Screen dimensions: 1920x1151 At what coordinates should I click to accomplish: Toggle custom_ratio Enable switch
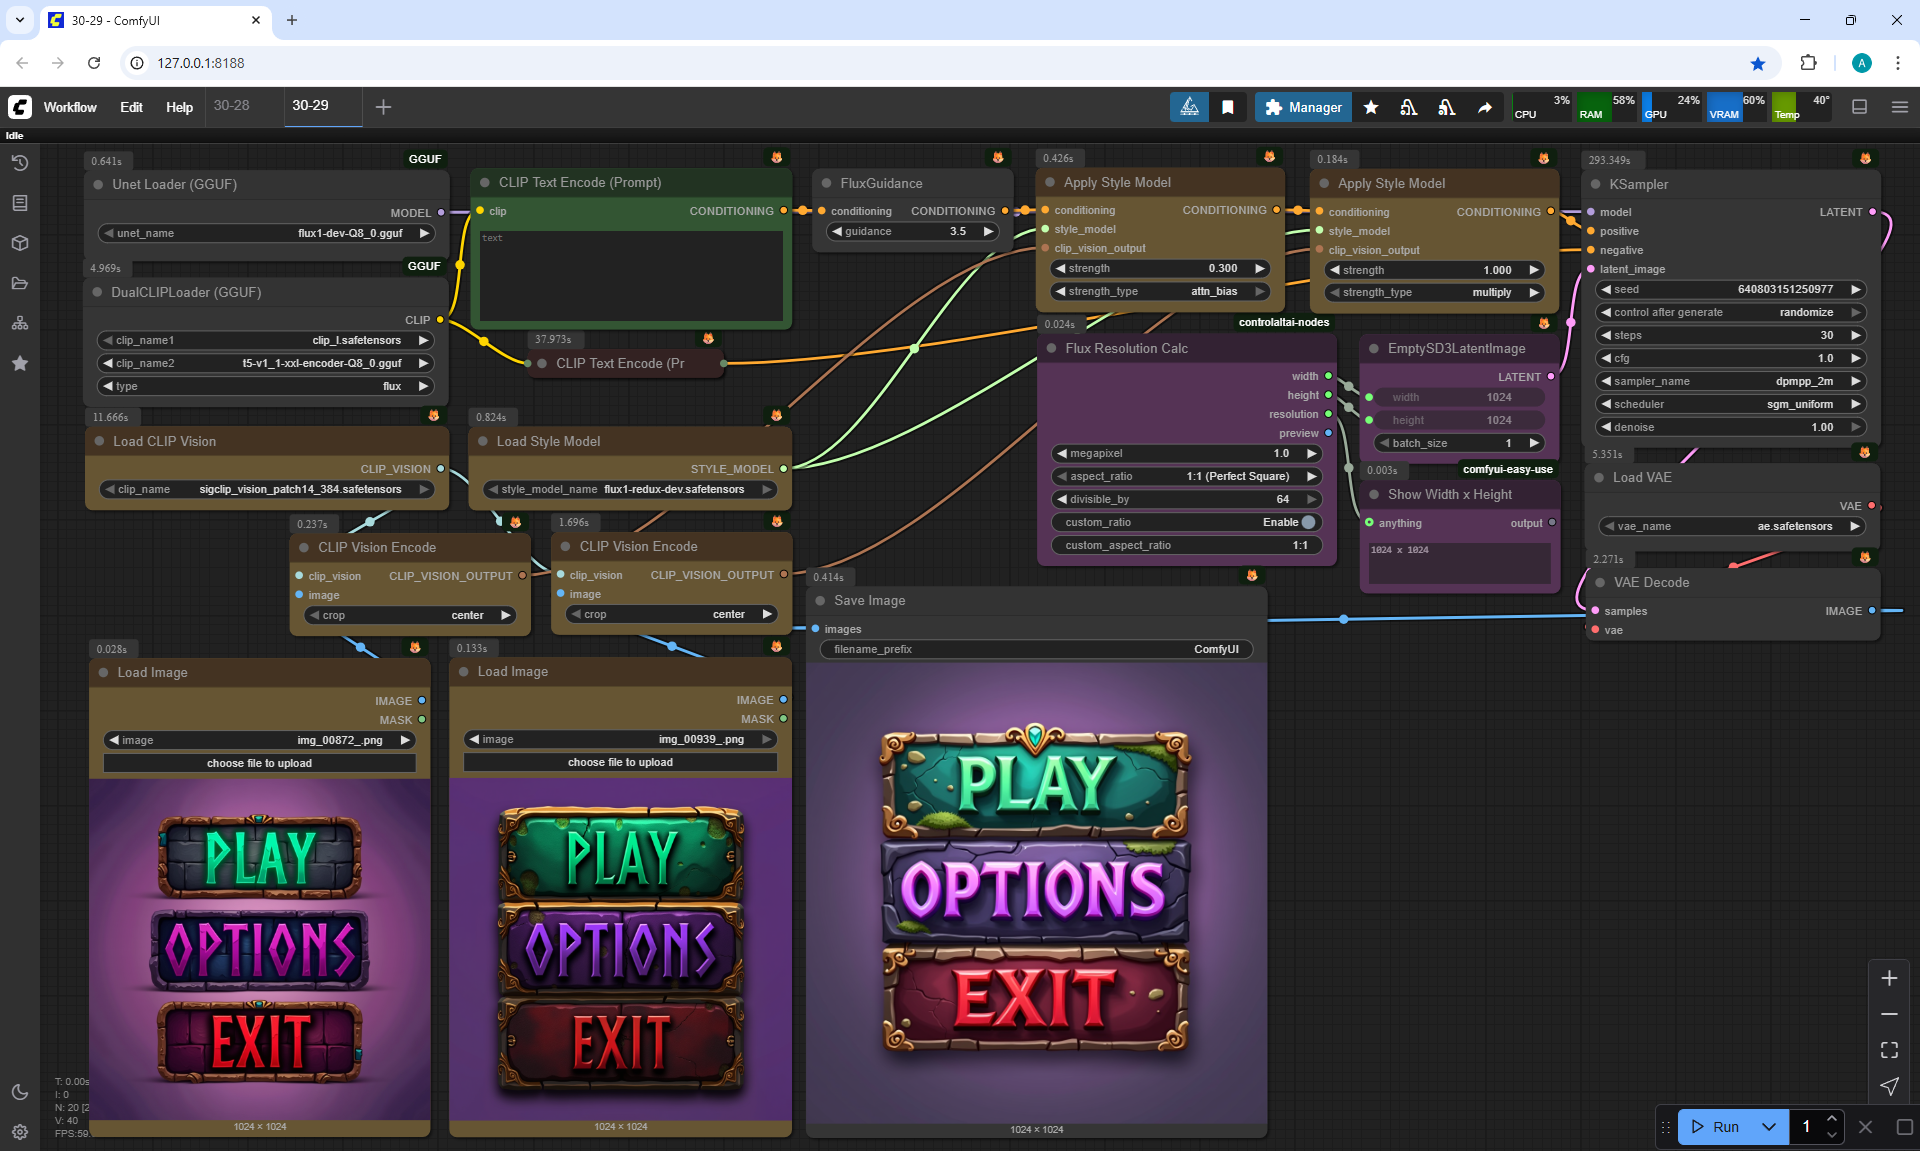click(1307, 522)
